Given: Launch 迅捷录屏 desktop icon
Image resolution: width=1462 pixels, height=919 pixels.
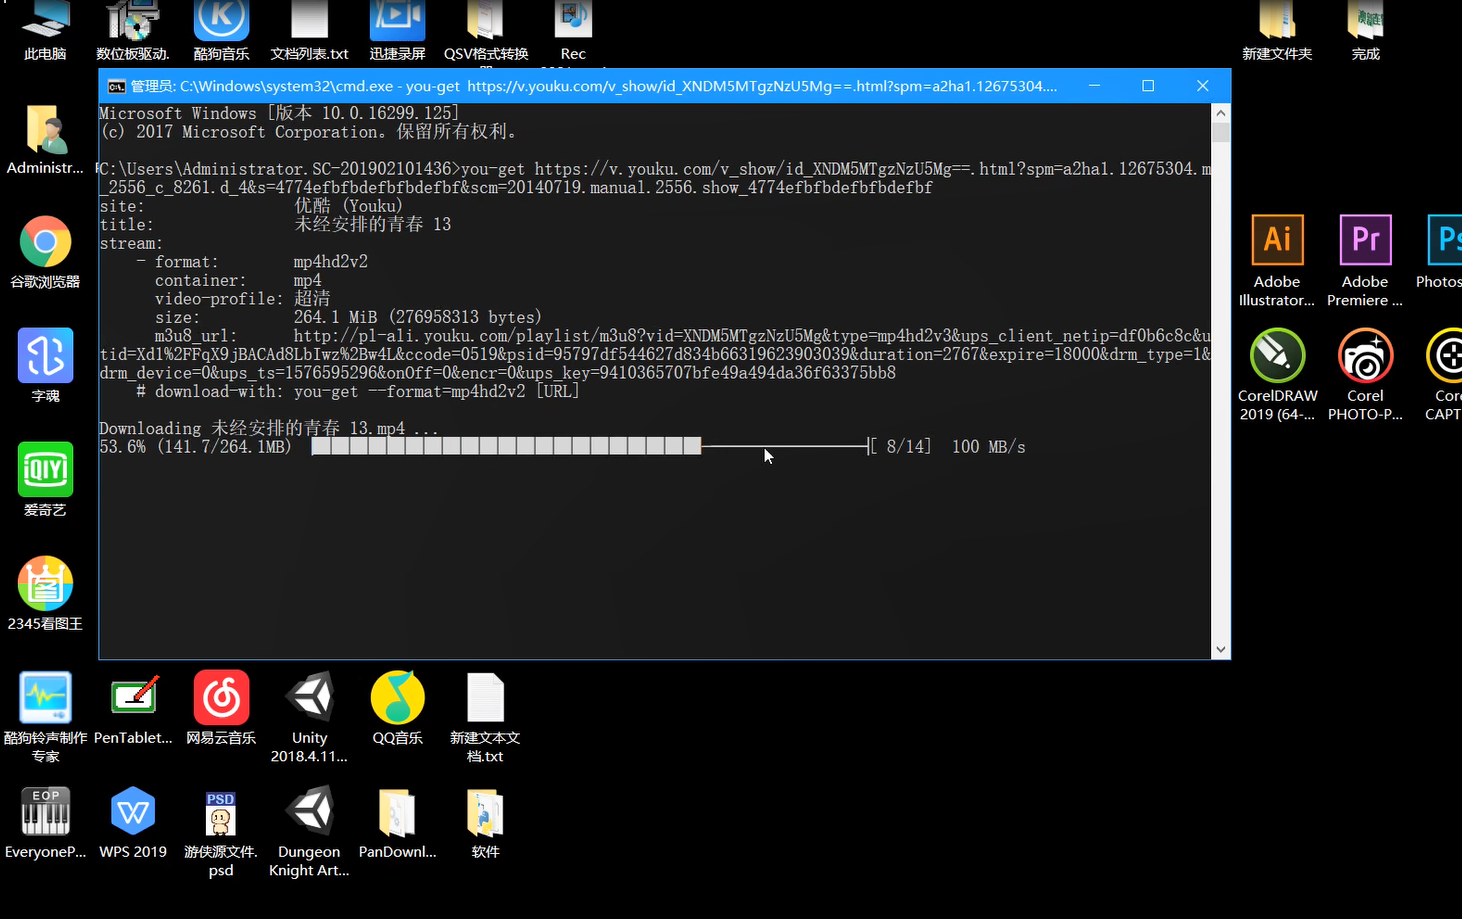Looking at the screenshot, I should (x=397, y=28).
